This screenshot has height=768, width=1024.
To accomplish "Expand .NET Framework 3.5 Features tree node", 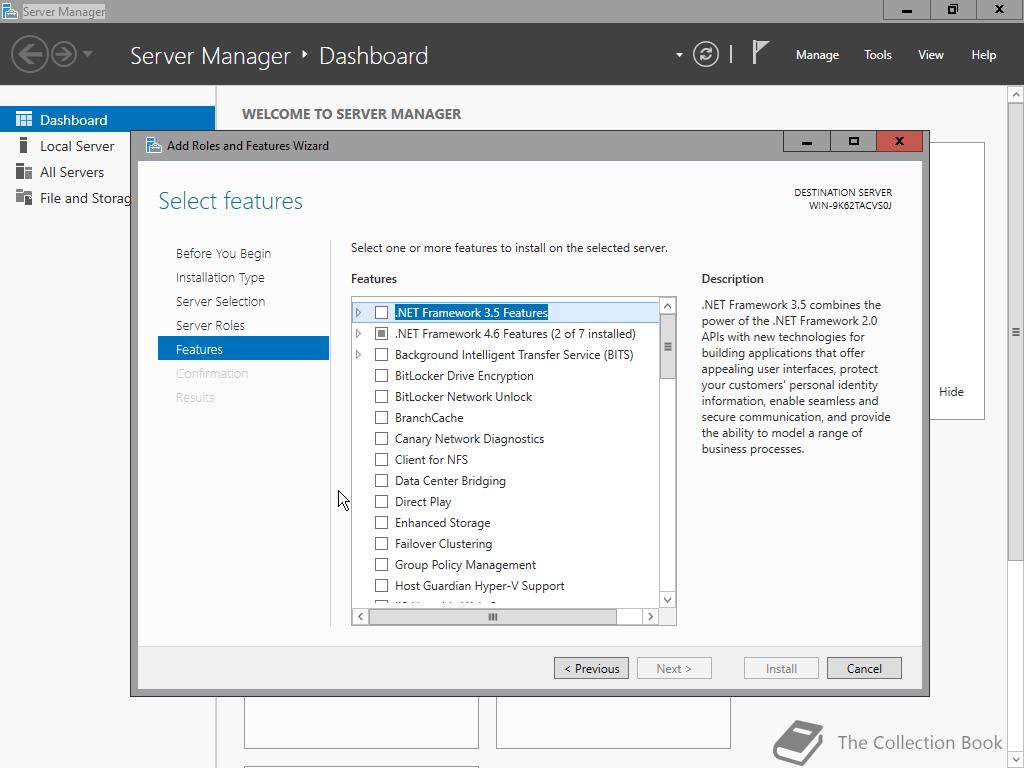I will tap(359, 313).
